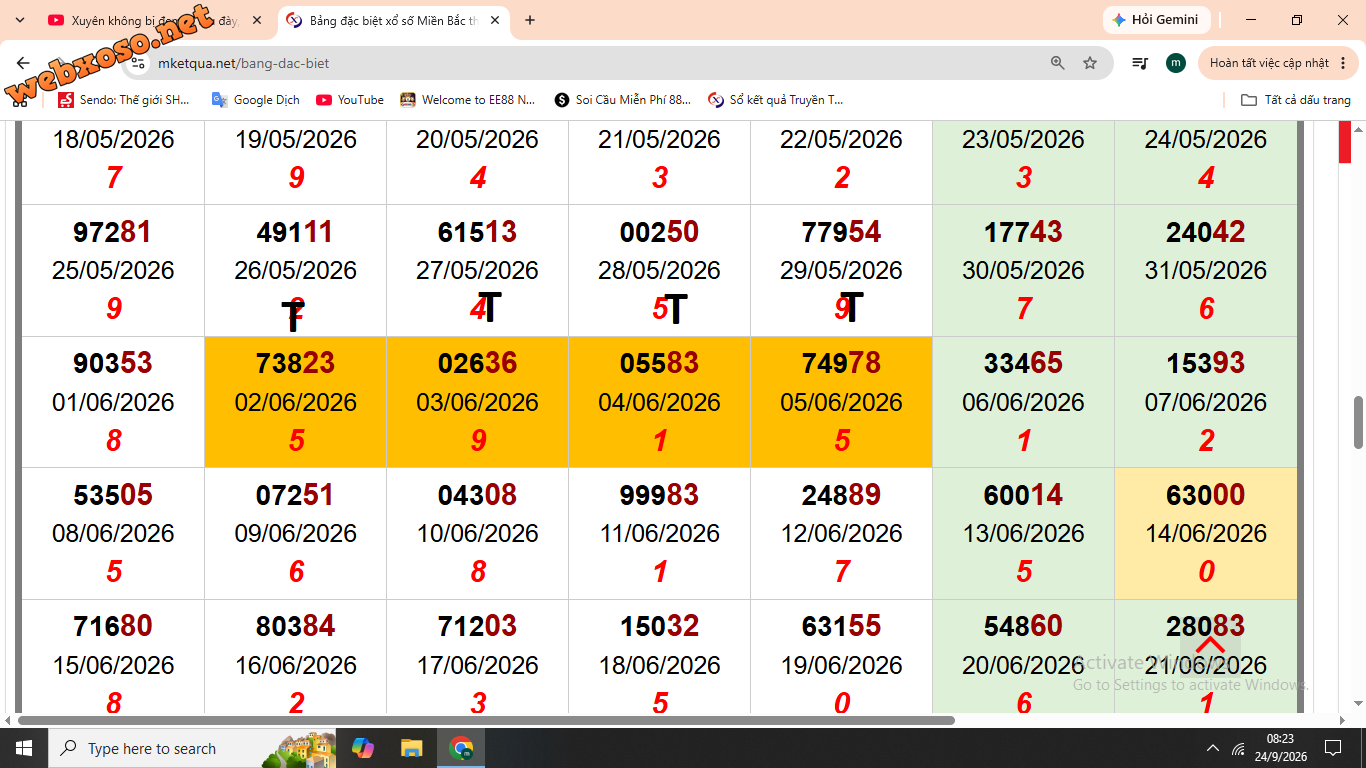Select cell 02636 dated 03/06/2026
This screenshot has height=768, width=1366.
point(477,402)
